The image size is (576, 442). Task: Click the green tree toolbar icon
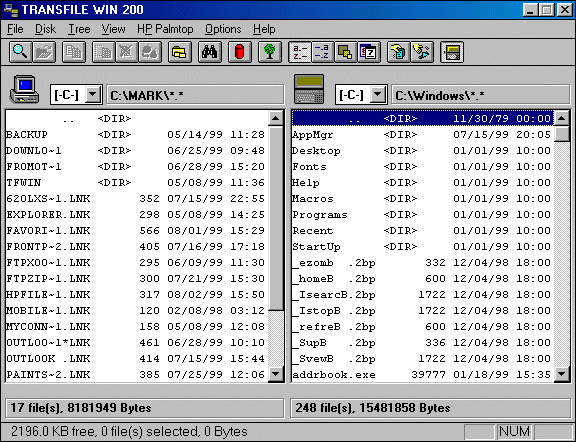[x=270, y=52]
